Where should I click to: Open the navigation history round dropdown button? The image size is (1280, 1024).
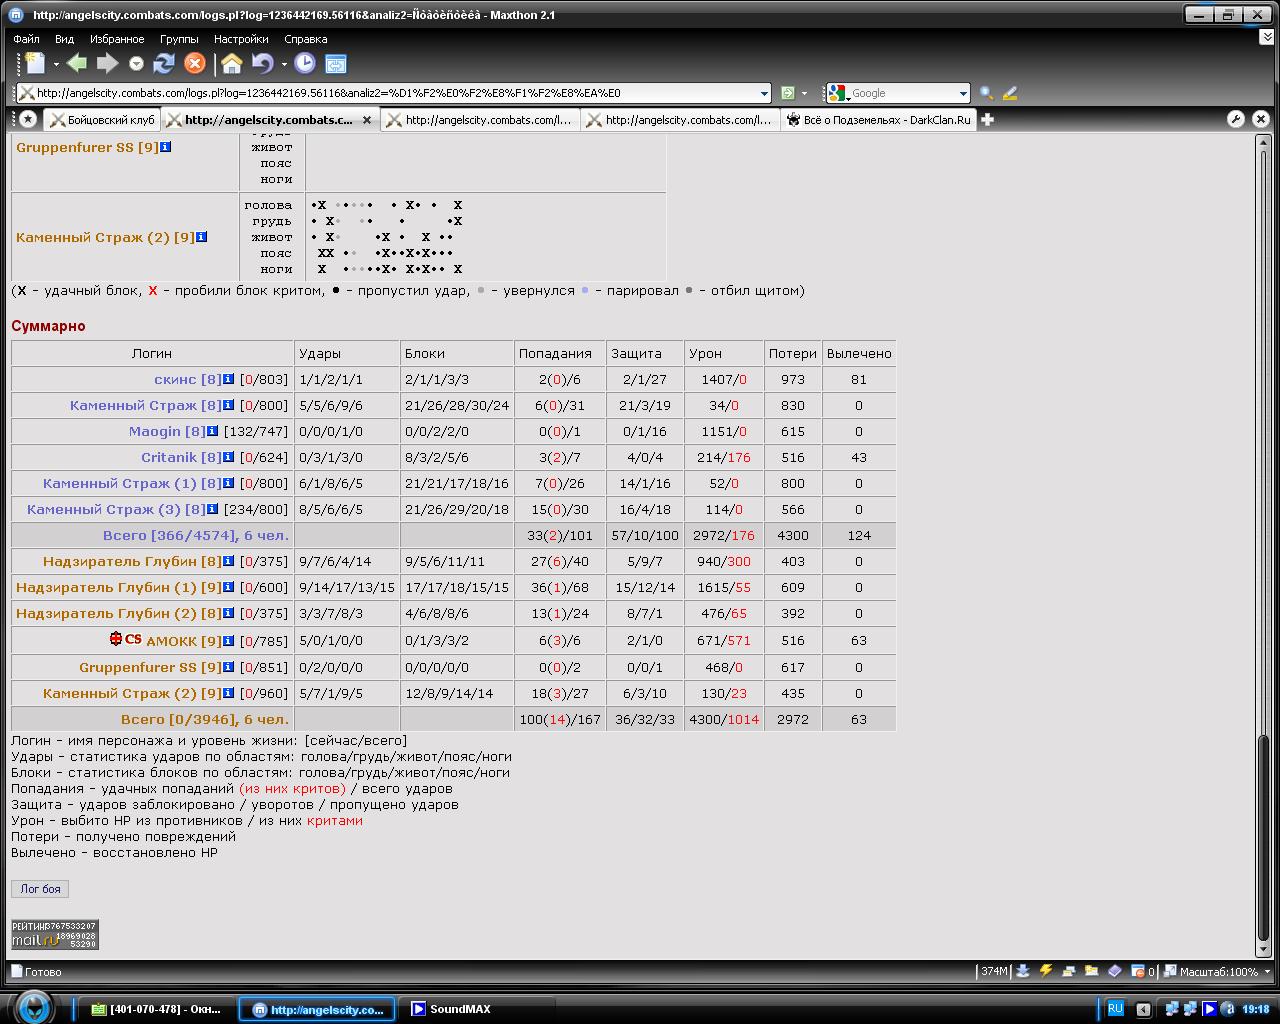click(x=136, y=64)
